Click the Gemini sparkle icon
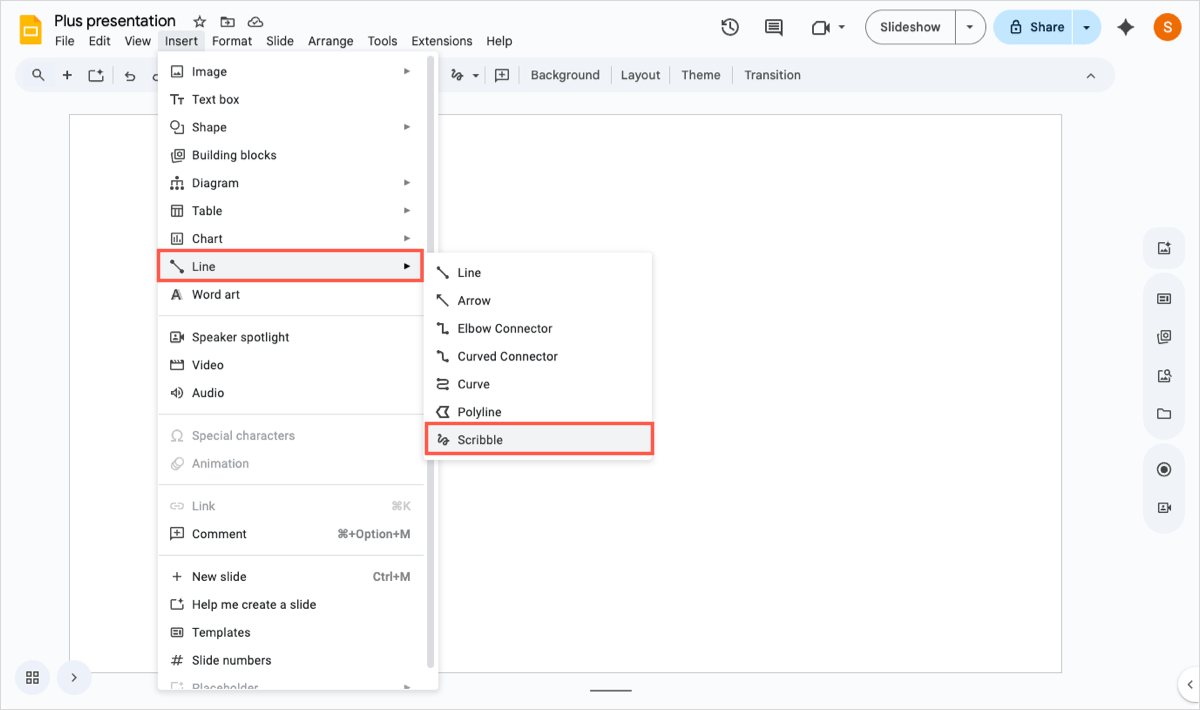Viewport: 1200px width, 710px height. coord(1126,27)
